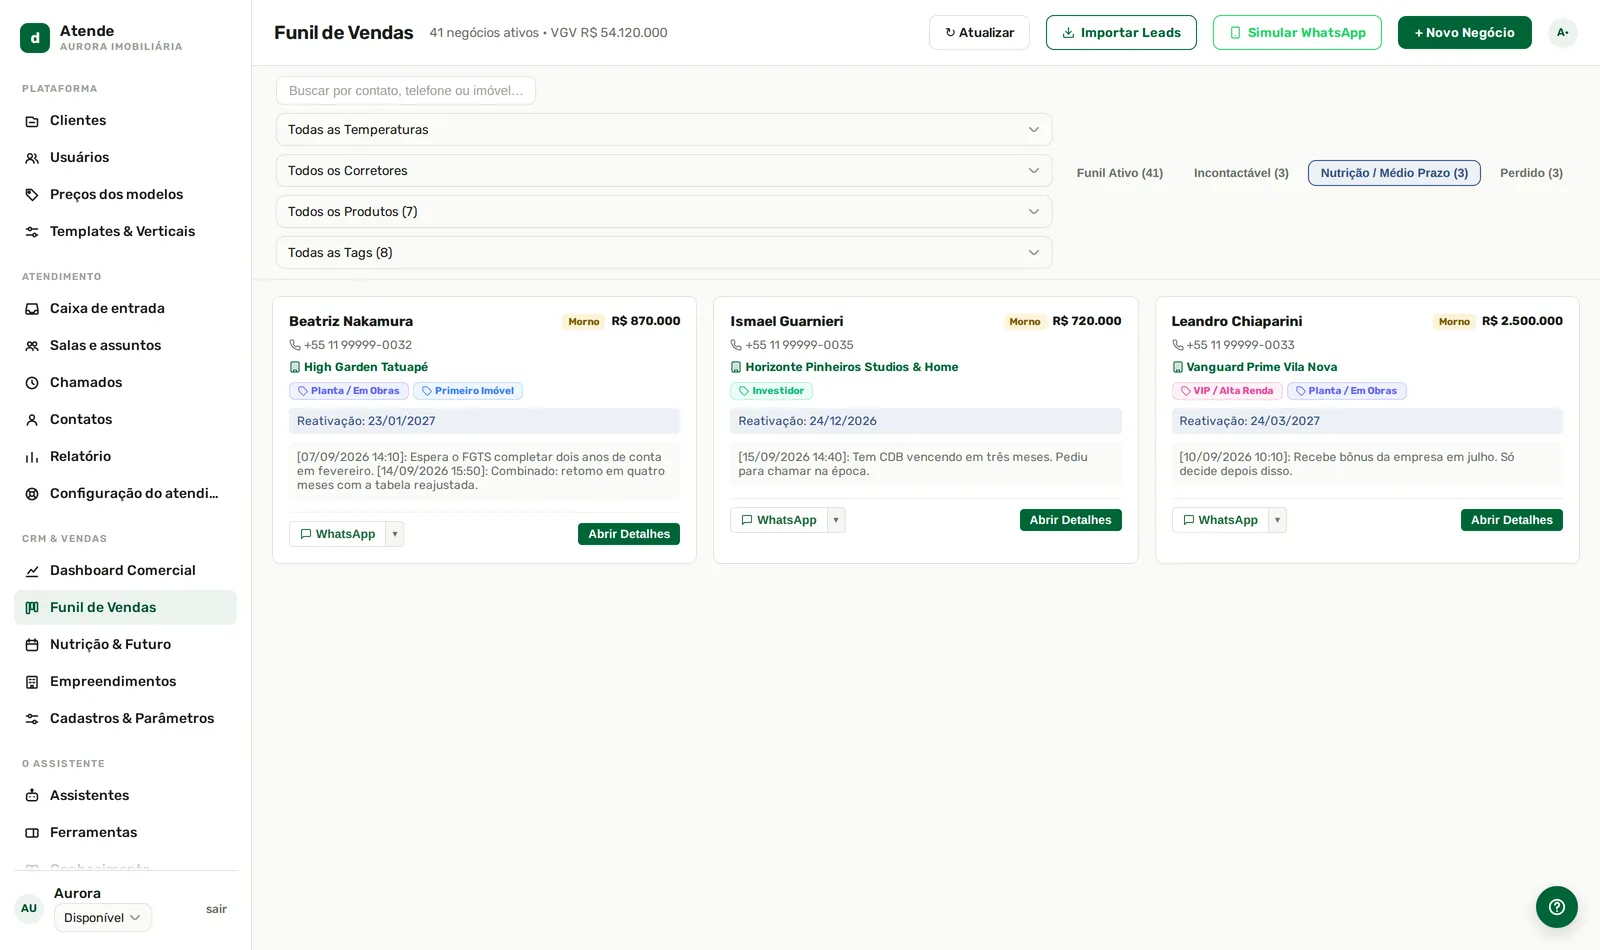Click the sair logout link
This screenshot has width=1600, height=950.
click(x=216, y=909)
